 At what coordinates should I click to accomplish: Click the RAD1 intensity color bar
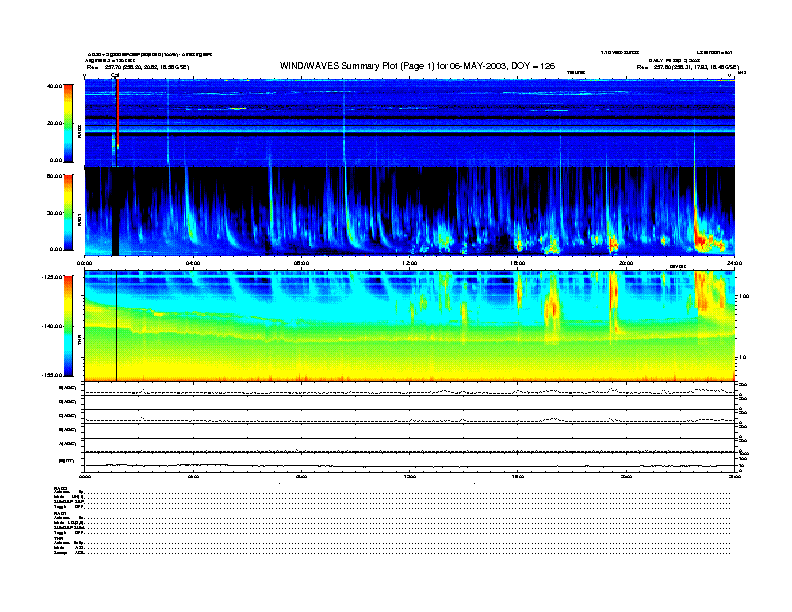(x=68, y=212)
